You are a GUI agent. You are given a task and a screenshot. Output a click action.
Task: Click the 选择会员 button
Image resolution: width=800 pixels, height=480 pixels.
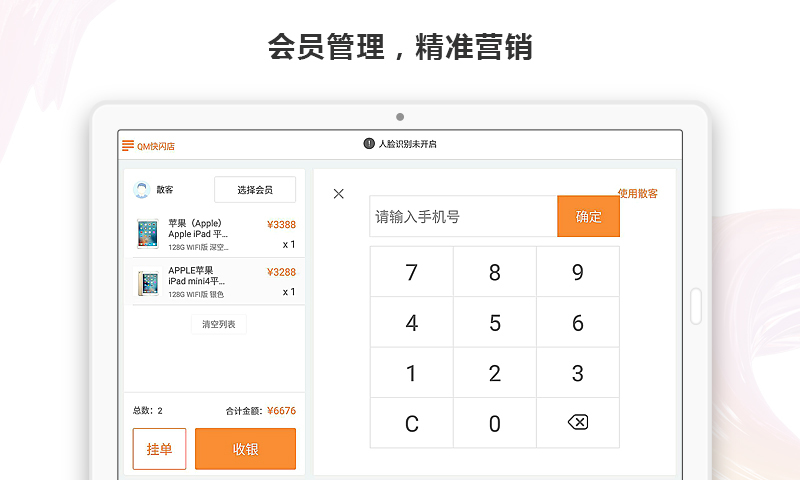(255, 190)
